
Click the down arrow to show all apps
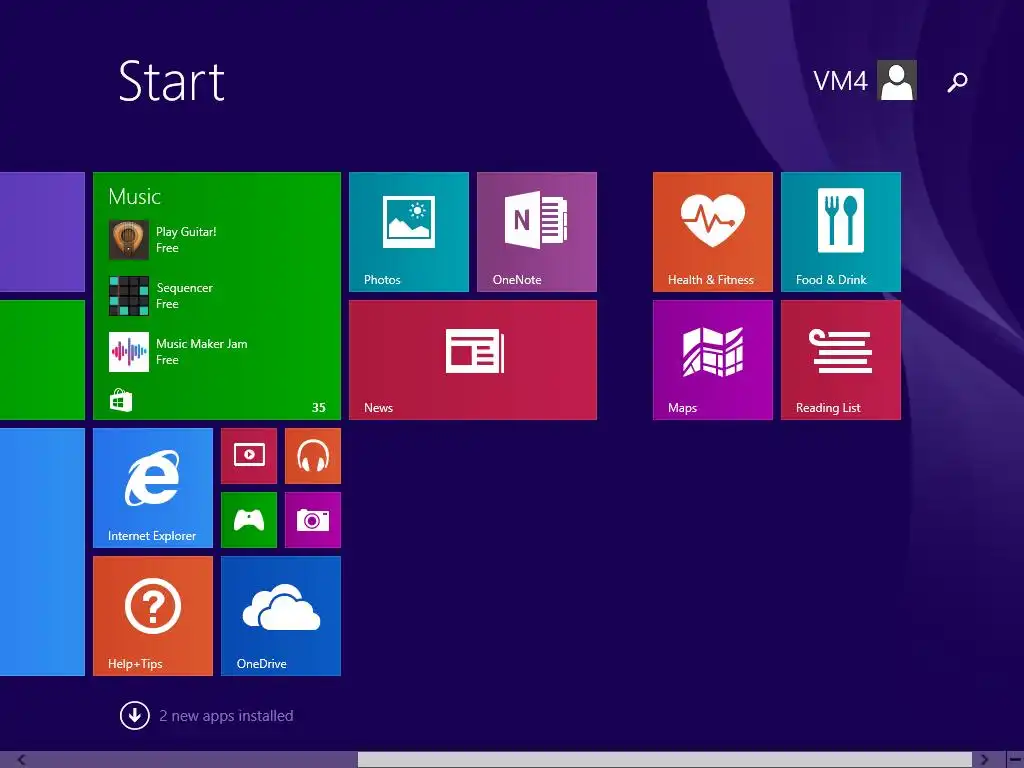[x=135, y=715]
